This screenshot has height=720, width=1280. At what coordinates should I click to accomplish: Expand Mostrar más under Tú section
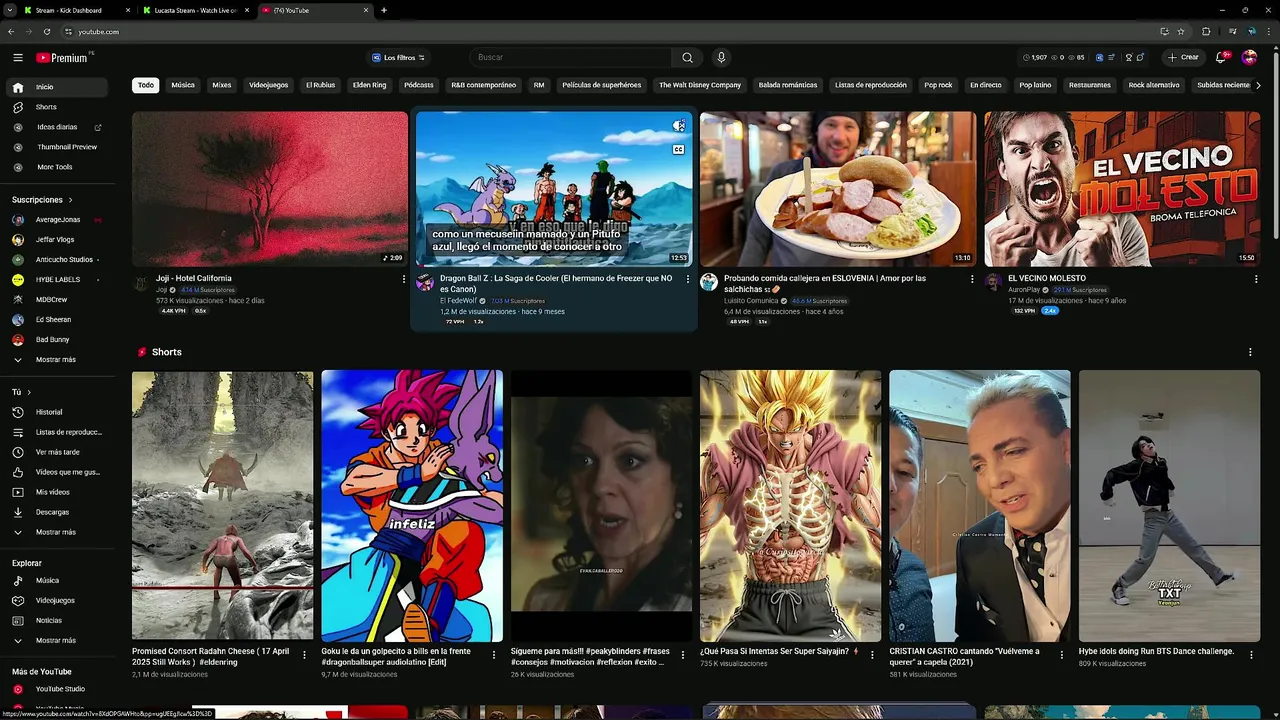coord(56,532)
